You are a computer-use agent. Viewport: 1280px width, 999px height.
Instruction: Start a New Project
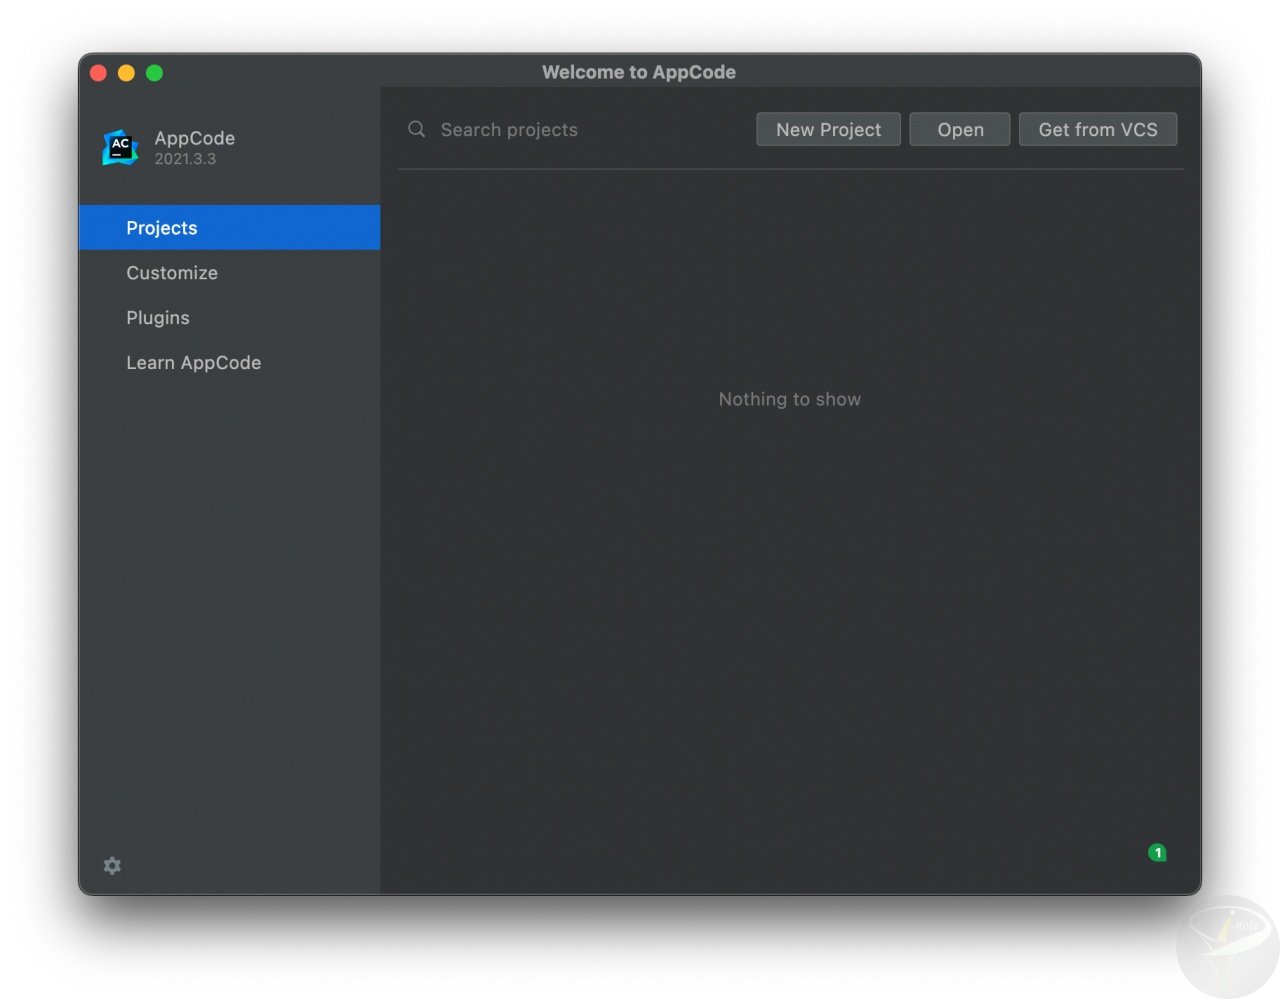pos(828,129)
